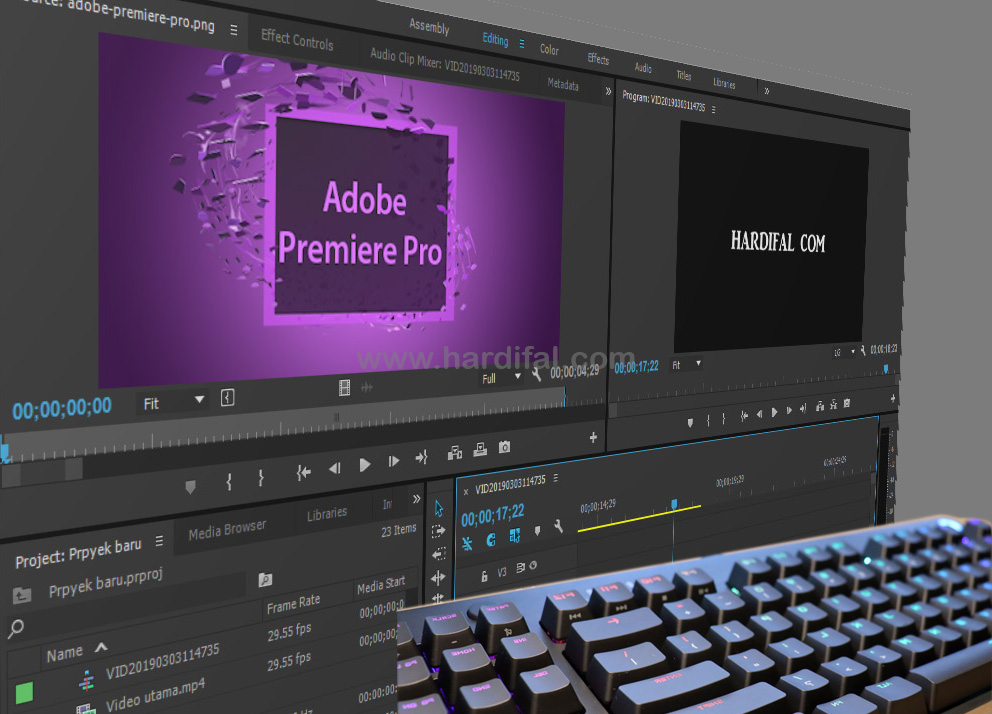Switch to the Color workspace
This screenshot has width=992, height=714.
[x=549, y=49]
